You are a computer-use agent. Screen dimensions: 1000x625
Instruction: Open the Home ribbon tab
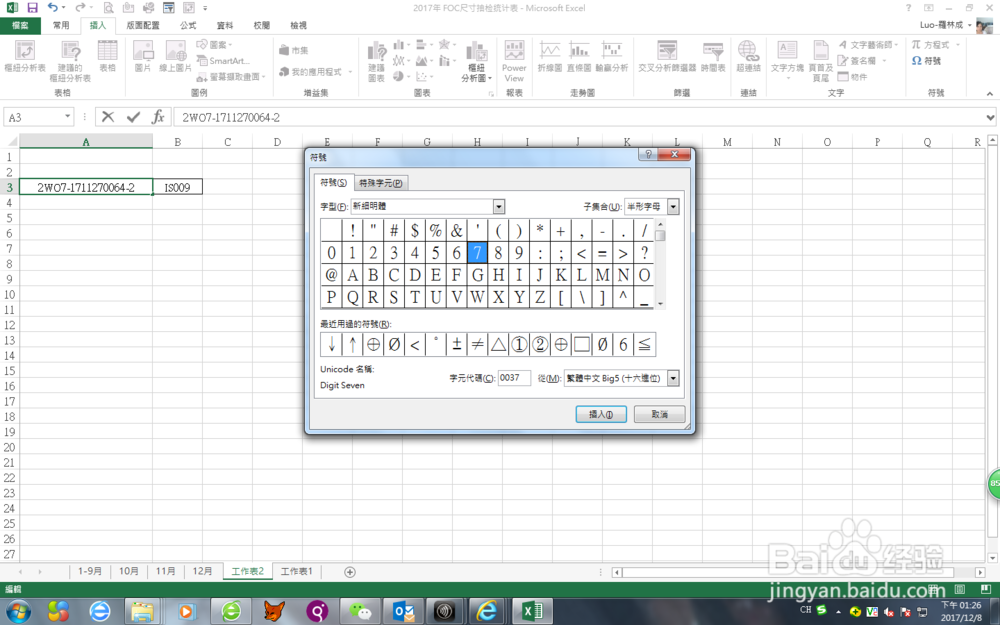61,25
